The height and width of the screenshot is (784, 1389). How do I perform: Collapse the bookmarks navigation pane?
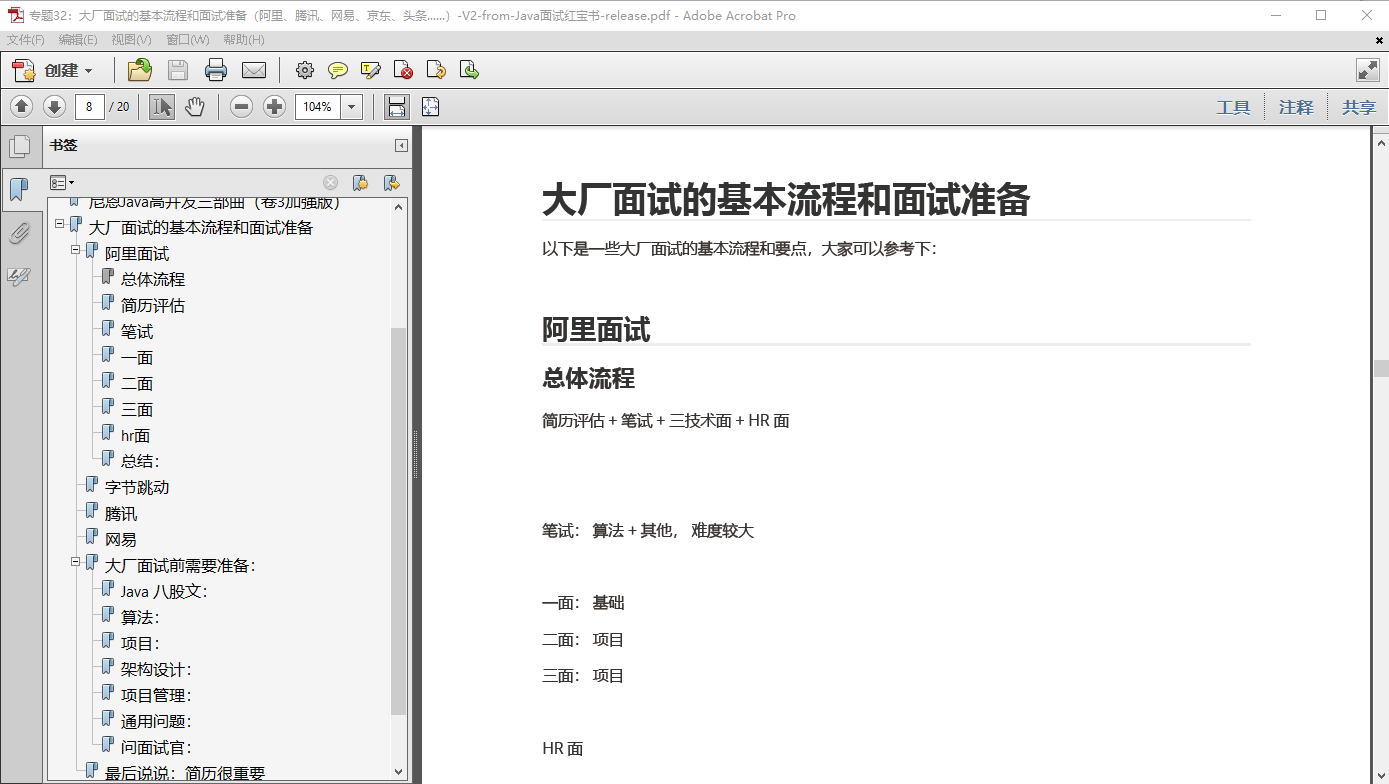[x=401, y=145]
